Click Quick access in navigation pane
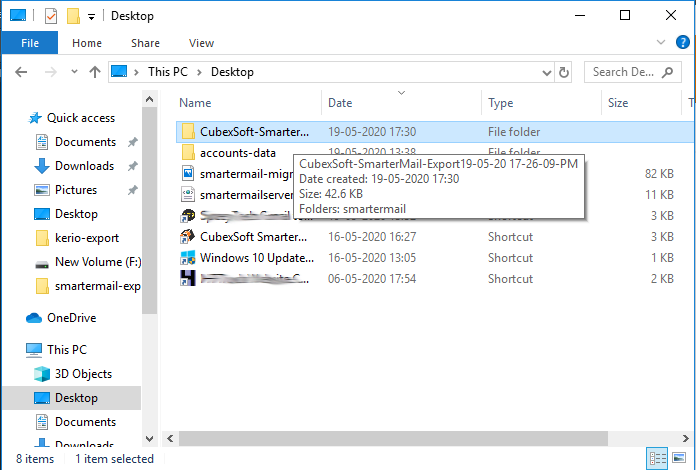Screen dimensions: 696x470 point(81,118)
